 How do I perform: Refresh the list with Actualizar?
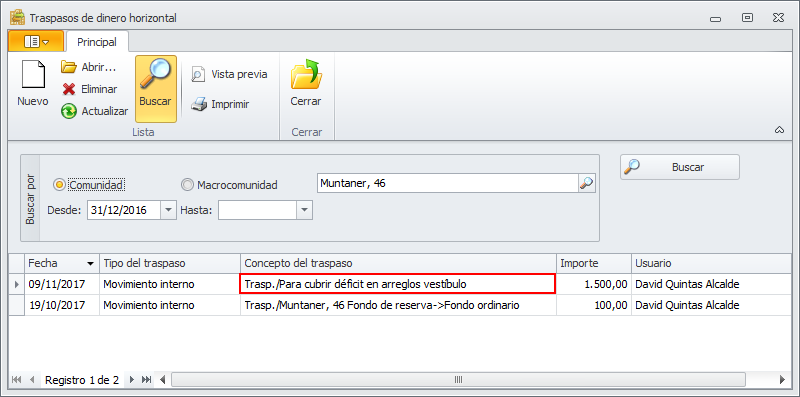(x=94, y=111)
